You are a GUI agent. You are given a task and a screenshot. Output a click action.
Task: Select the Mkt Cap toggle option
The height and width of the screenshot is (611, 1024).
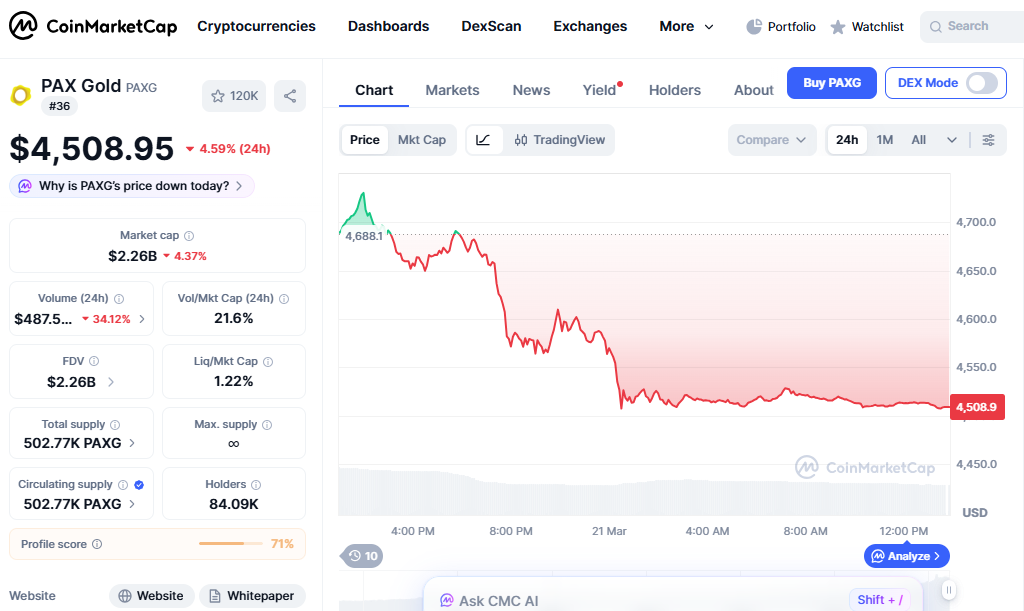point(422,140)
